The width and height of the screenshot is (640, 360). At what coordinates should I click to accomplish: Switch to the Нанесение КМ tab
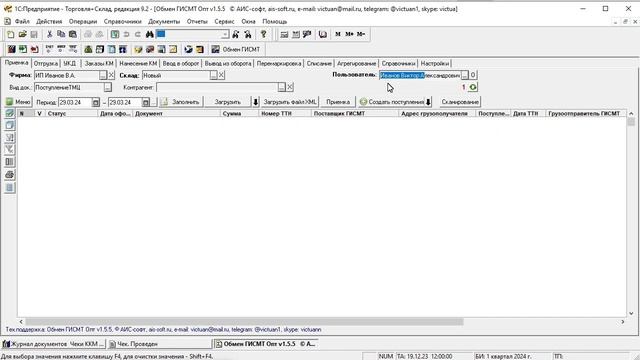click(x=138, y=64)
